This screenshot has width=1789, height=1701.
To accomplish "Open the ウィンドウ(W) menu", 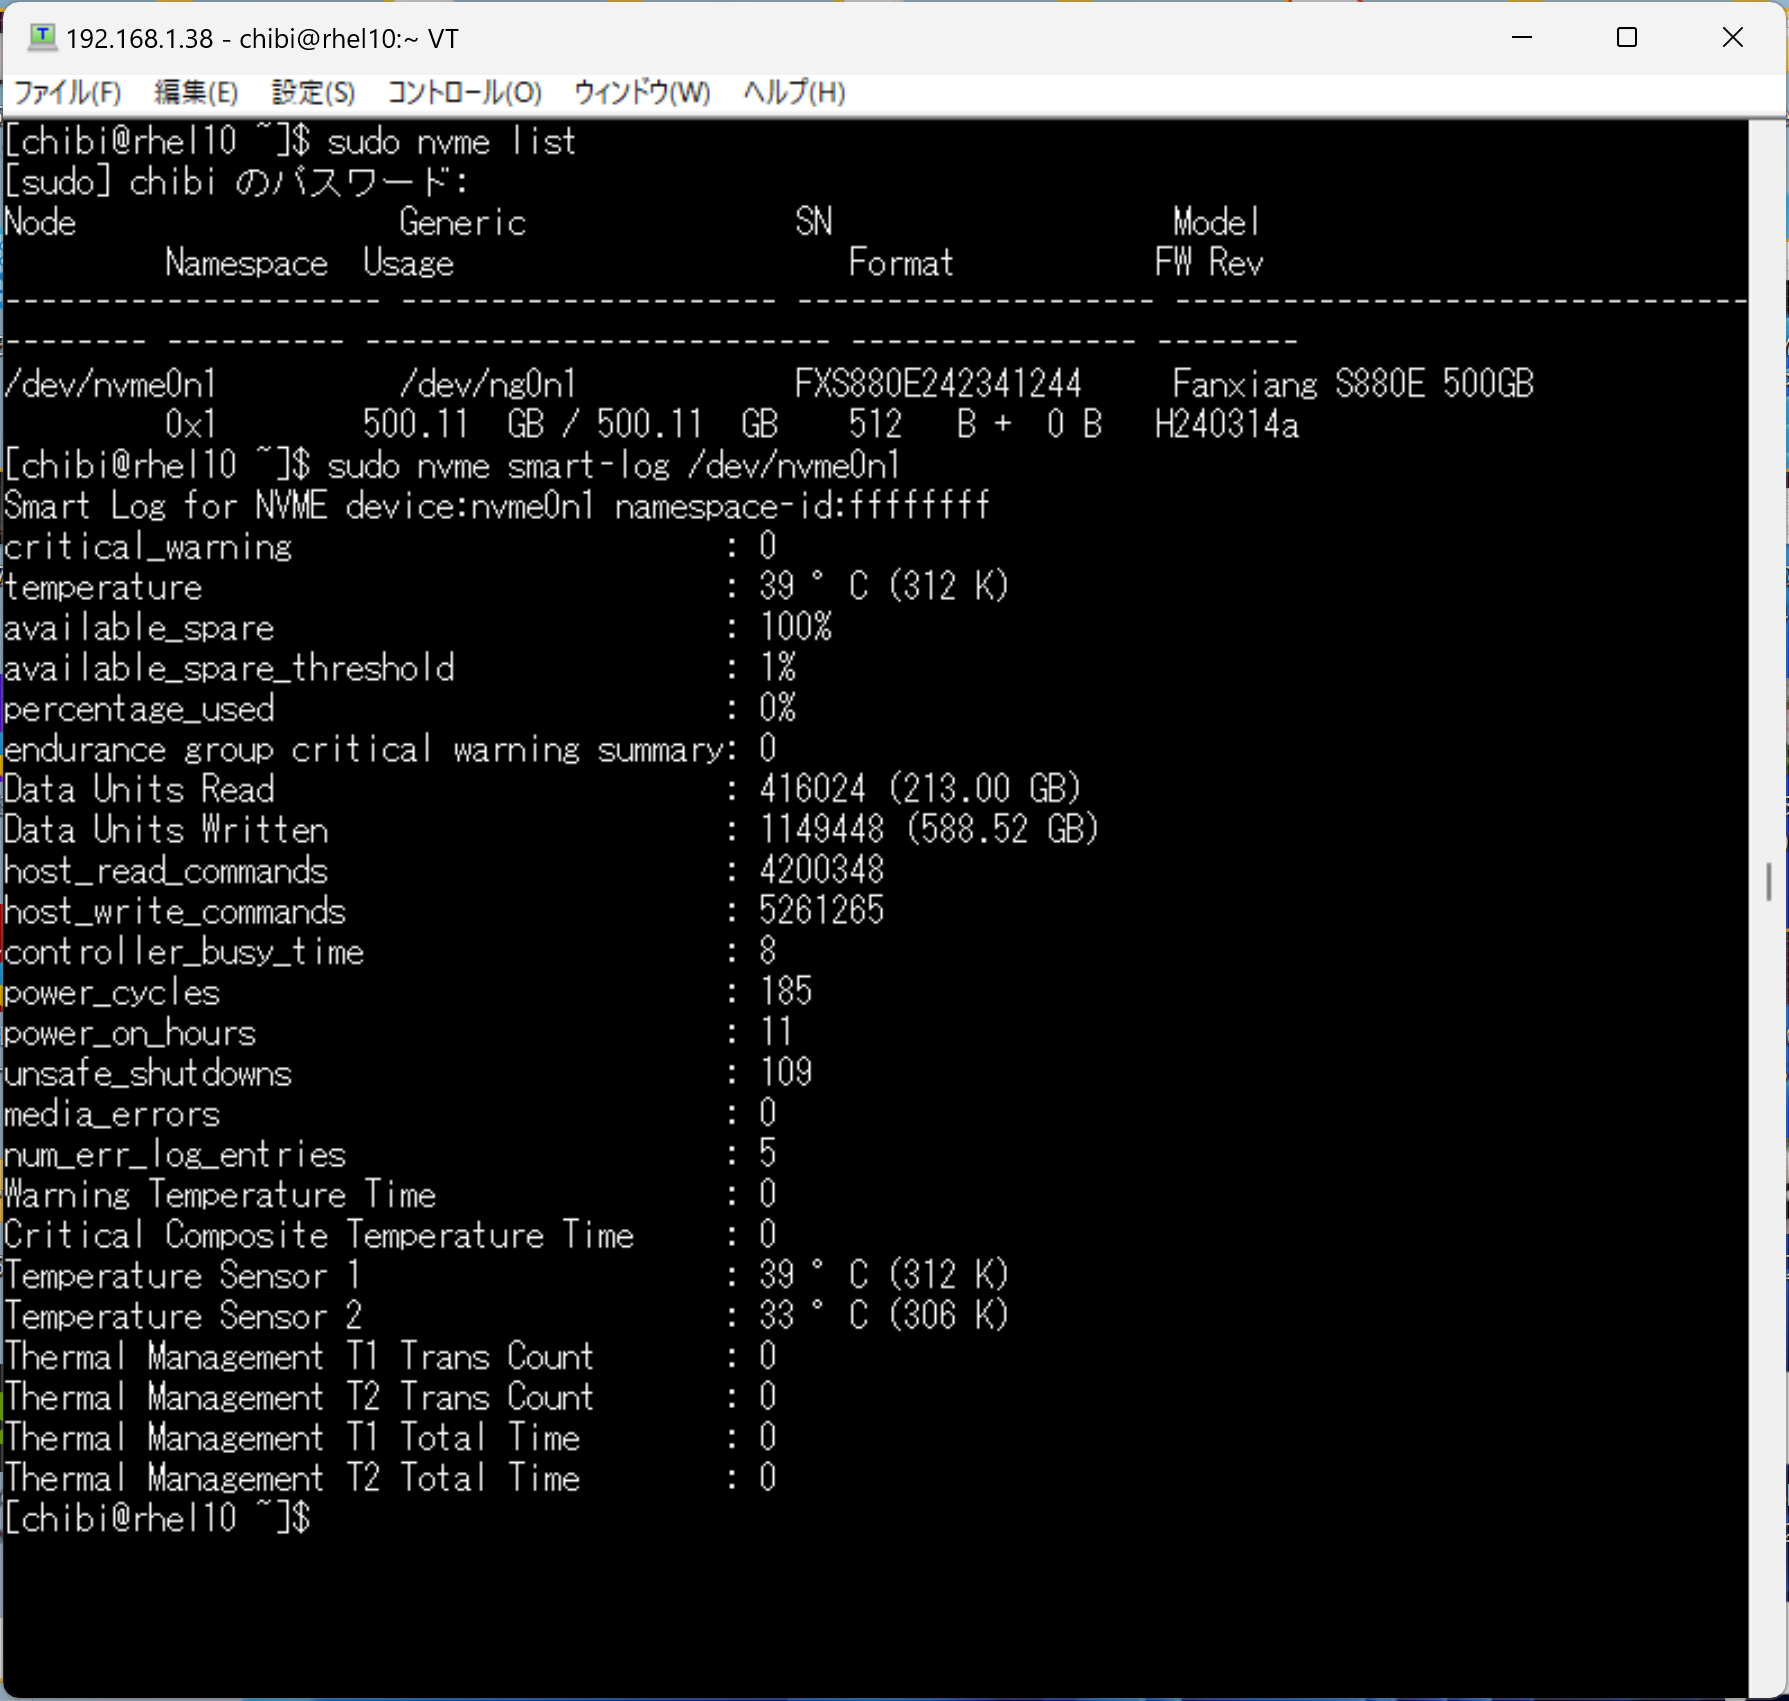I will coord(642,93).
